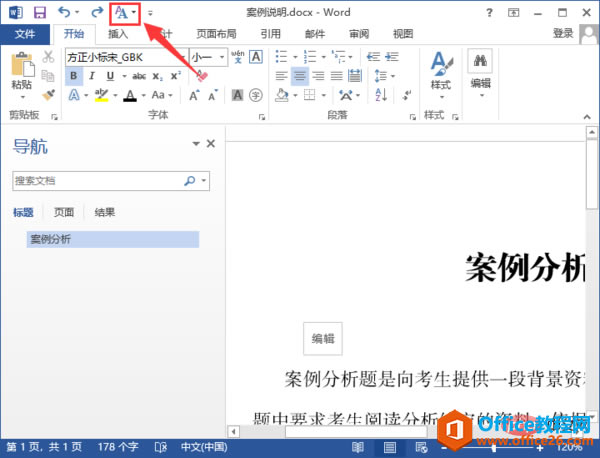600x458 pixels.
Task: Show the 页面 pages tab in navigation
Action: click(x=64, y=212)
